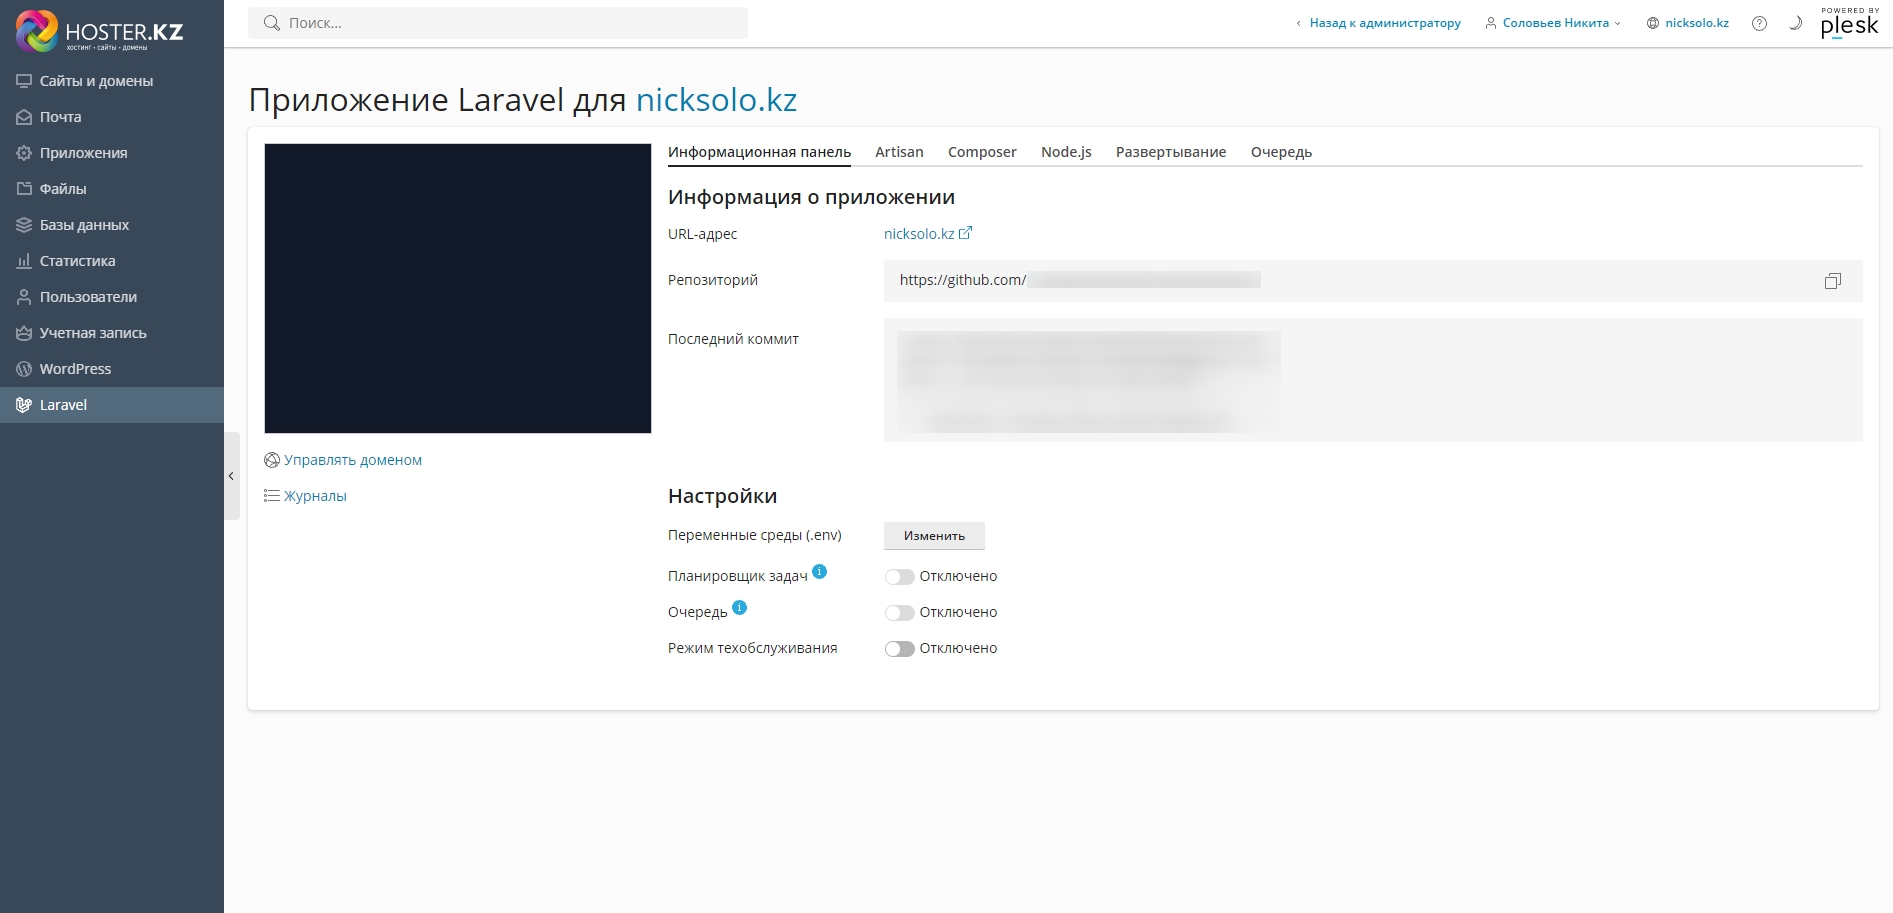Click the dark site preview thumbnail
1893x913 pixels.
(458, 288)
